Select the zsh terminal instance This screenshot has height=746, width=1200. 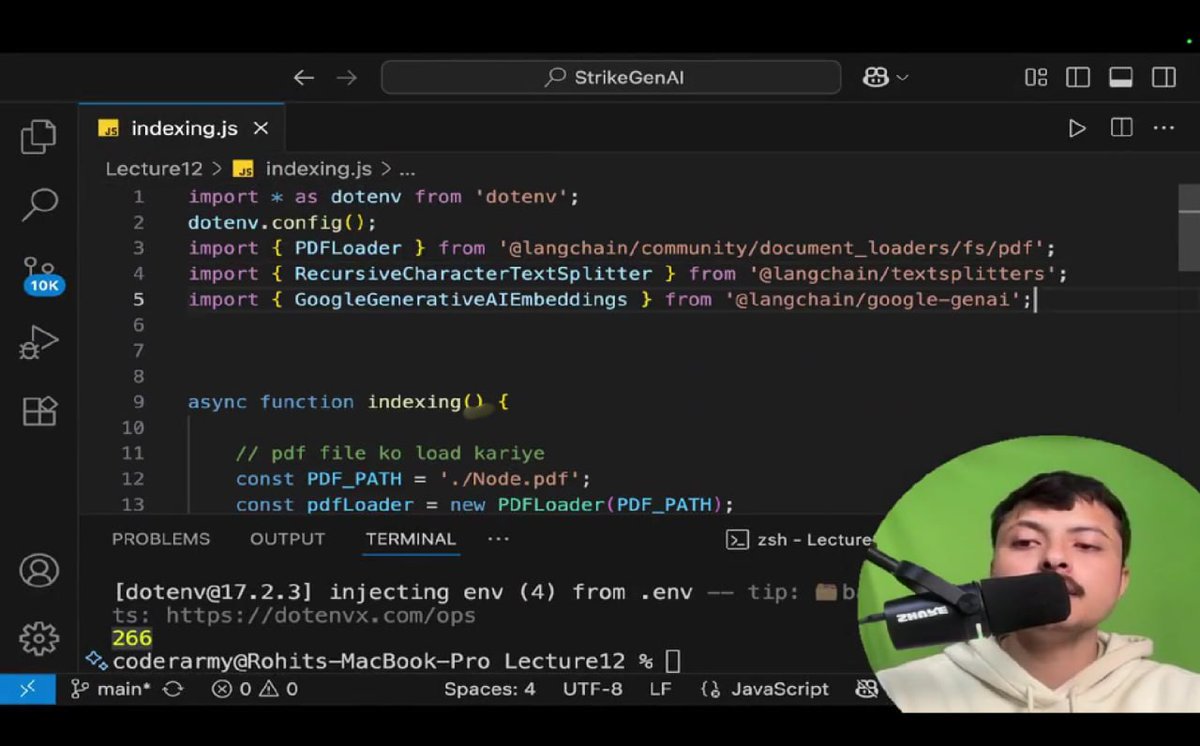[799, 540]
